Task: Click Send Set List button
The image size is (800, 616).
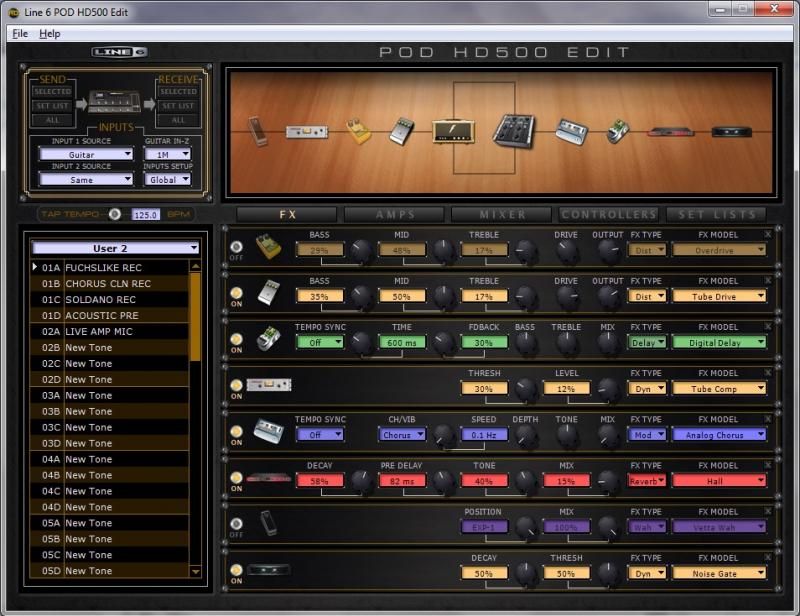Action: [x=53, y=106]
